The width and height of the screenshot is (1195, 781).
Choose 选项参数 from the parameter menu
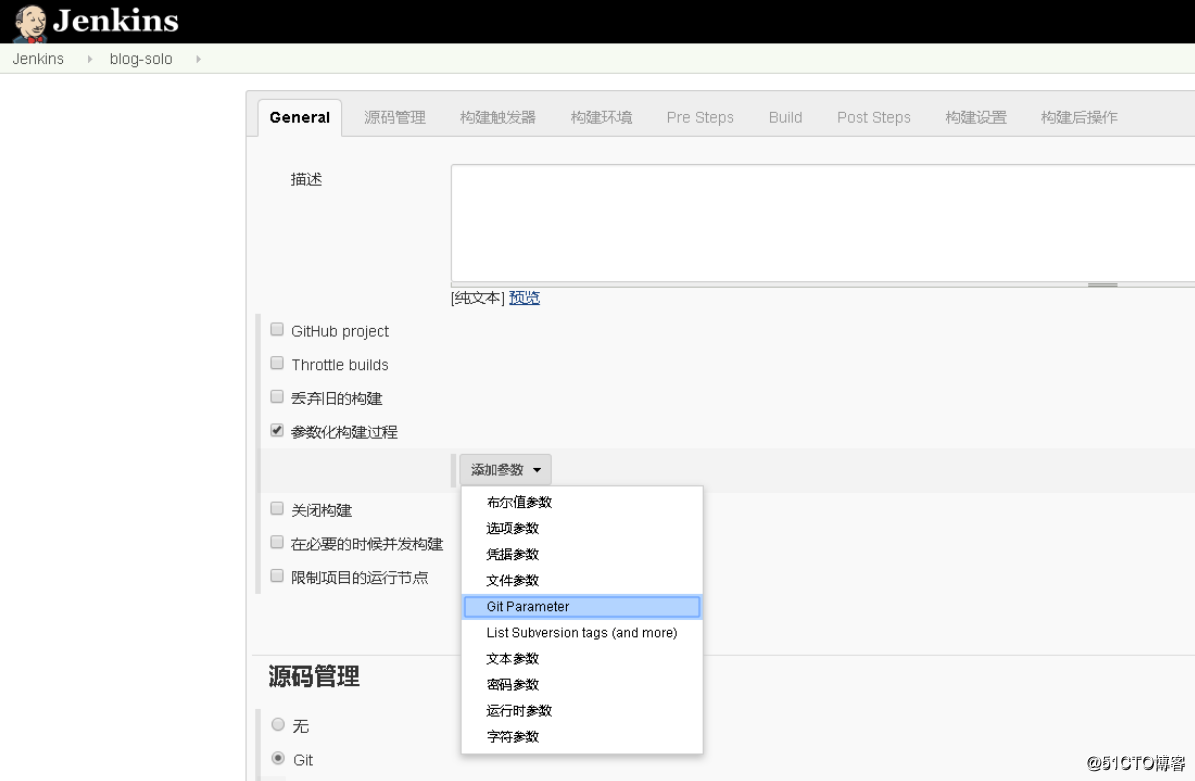pyautogui.click(x=581, y=528)
